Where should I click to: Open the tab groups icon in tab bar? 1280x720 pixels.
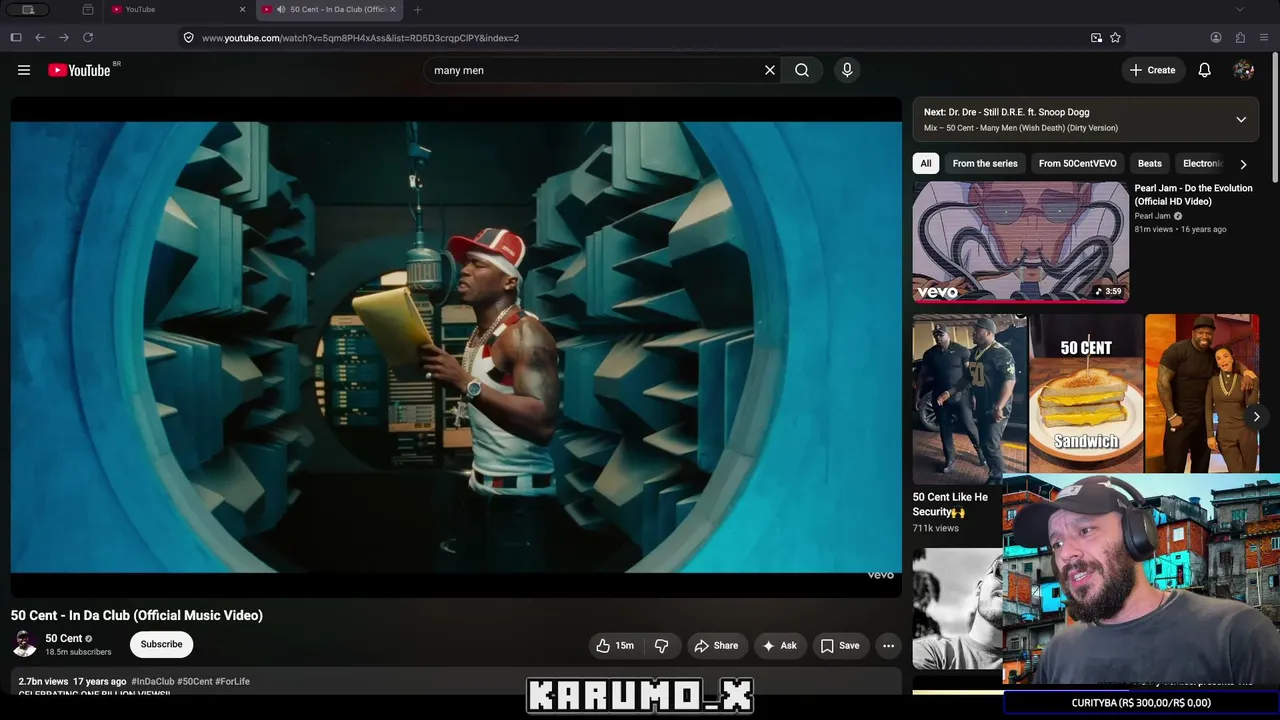[88, 9]
